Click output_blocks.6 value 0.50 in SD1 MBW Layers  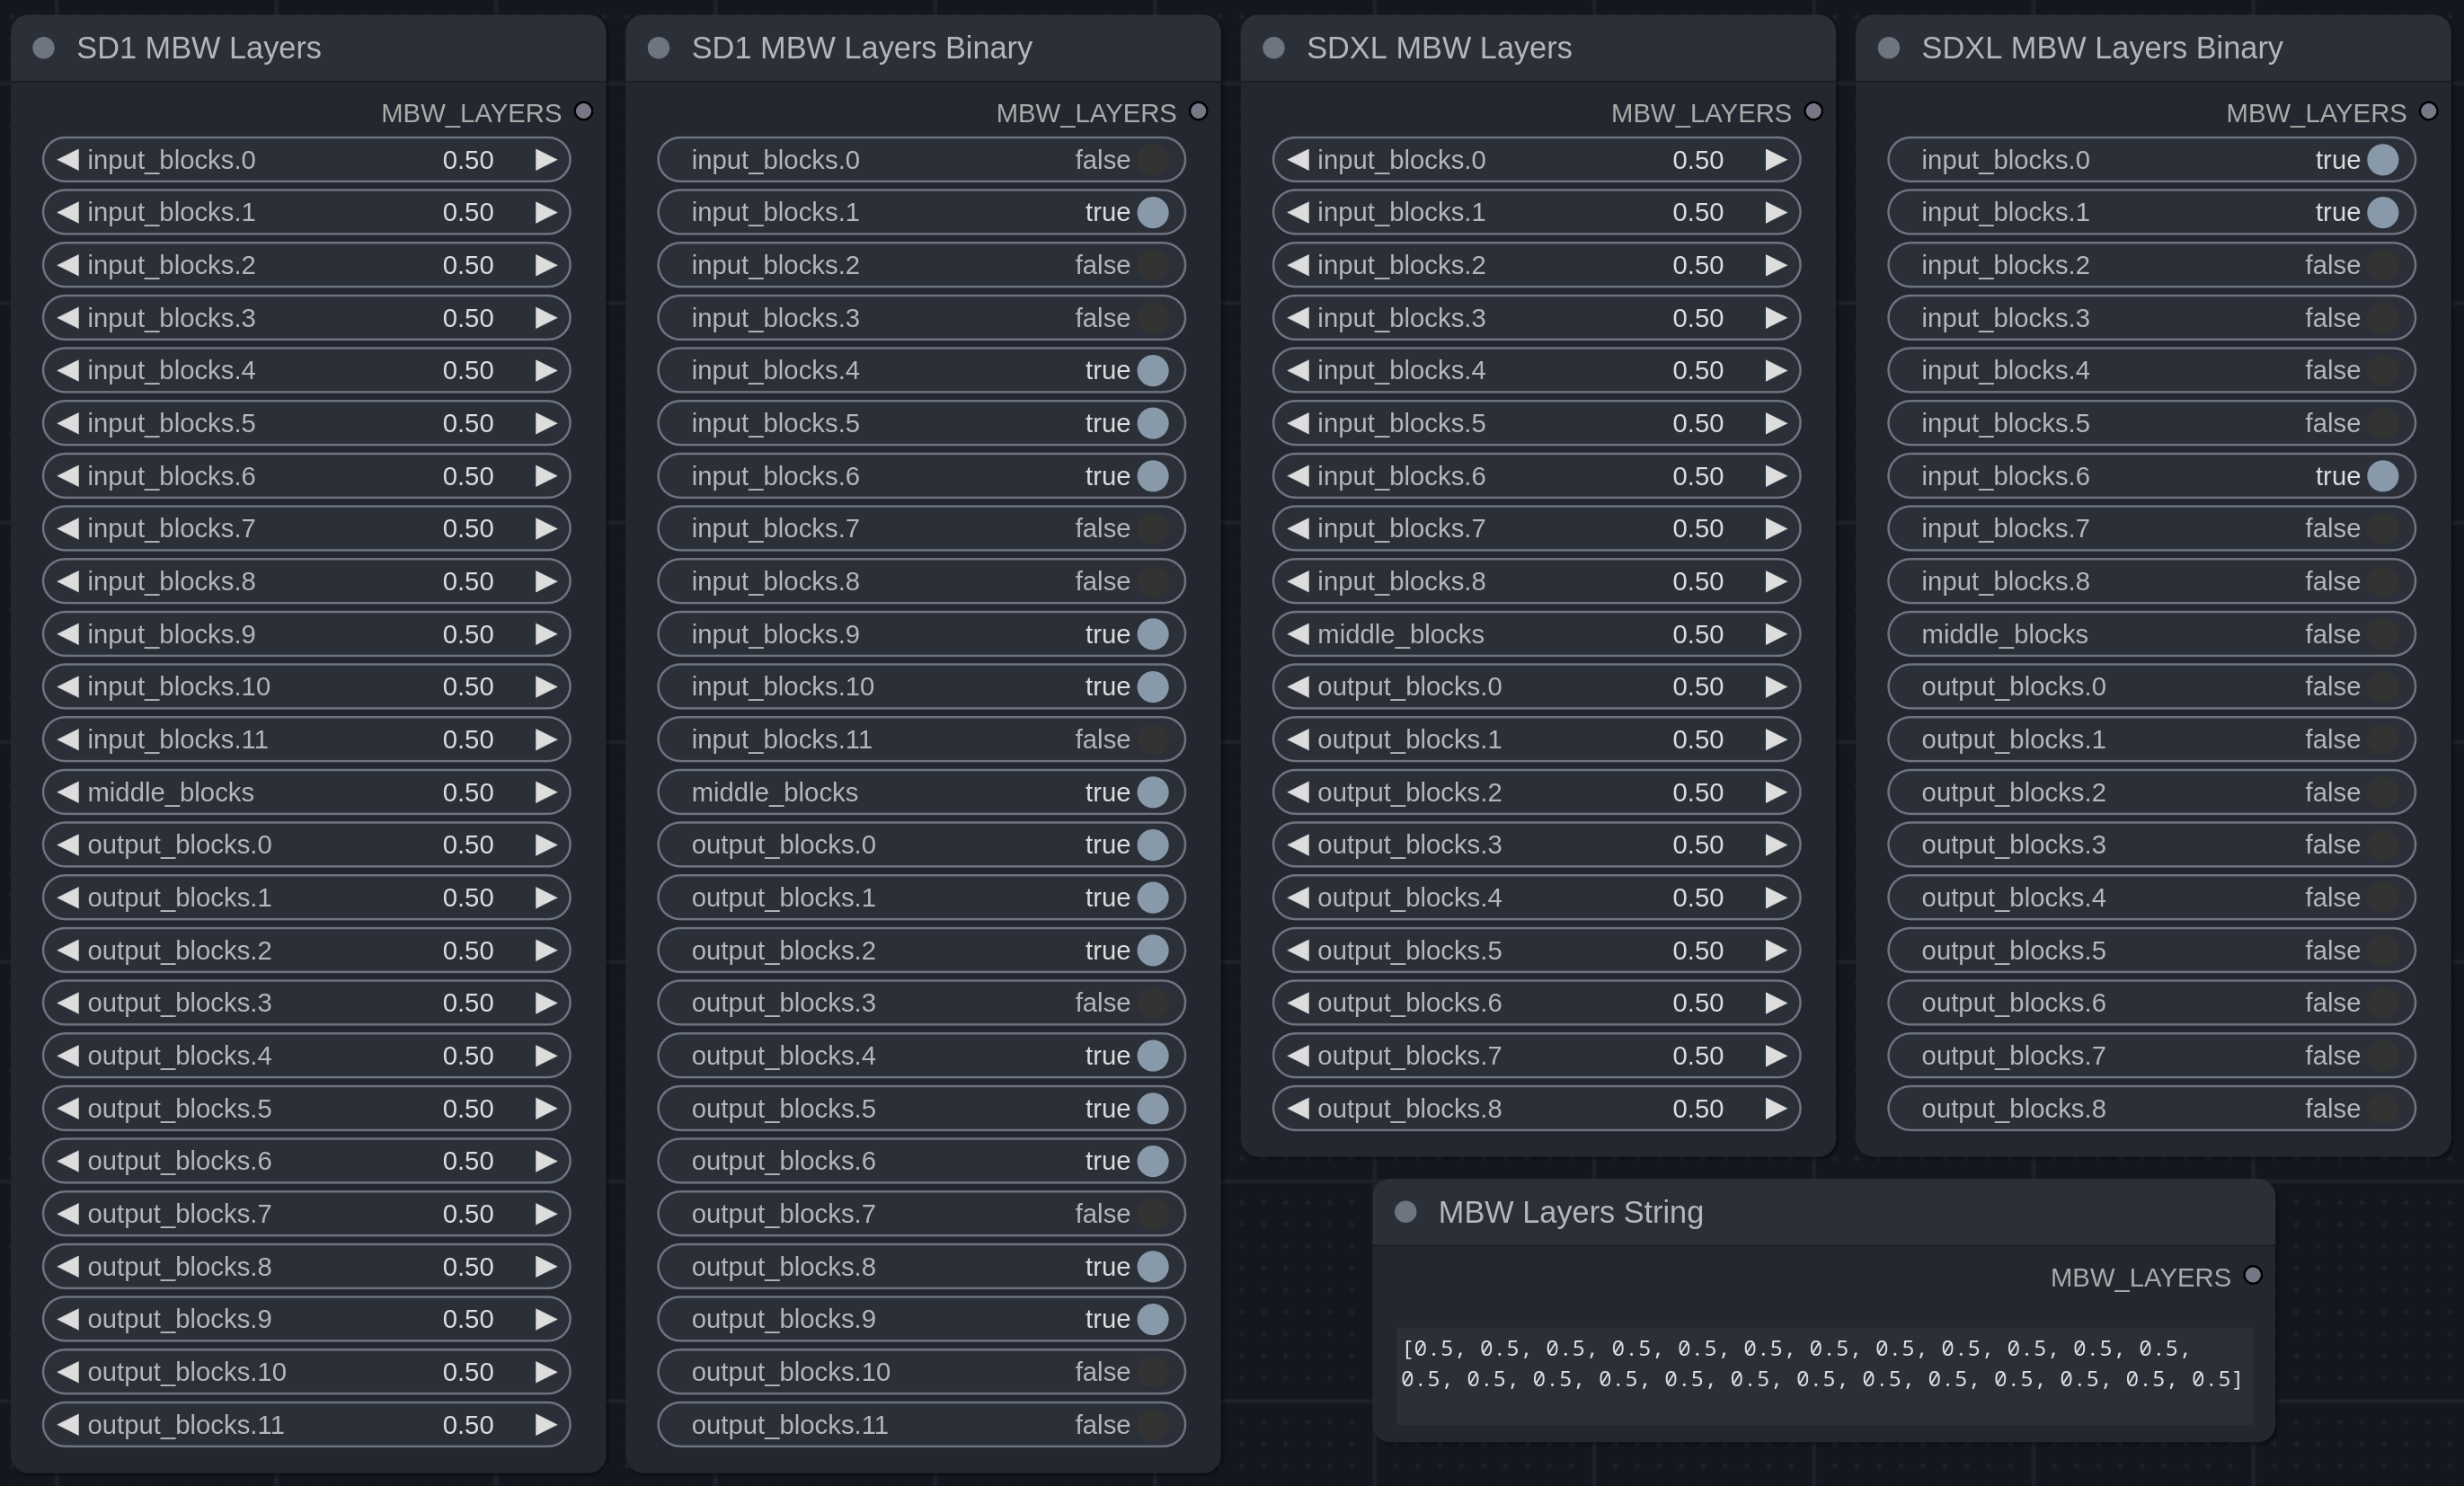coord(468,1161)
